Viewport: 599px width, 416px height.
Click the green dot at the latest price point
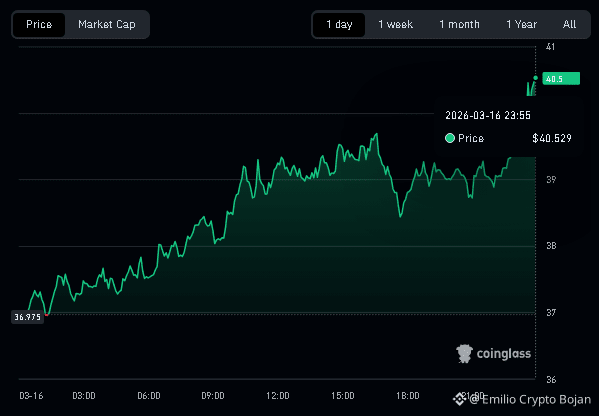pos(535,78)
